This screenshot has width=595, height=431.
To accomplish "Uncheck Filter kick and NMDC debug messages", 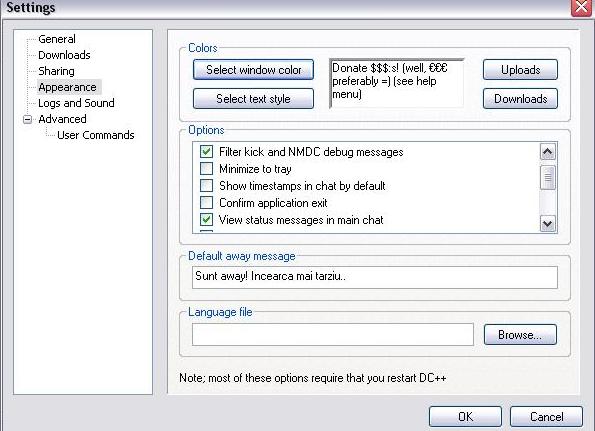I will point(206,152).
